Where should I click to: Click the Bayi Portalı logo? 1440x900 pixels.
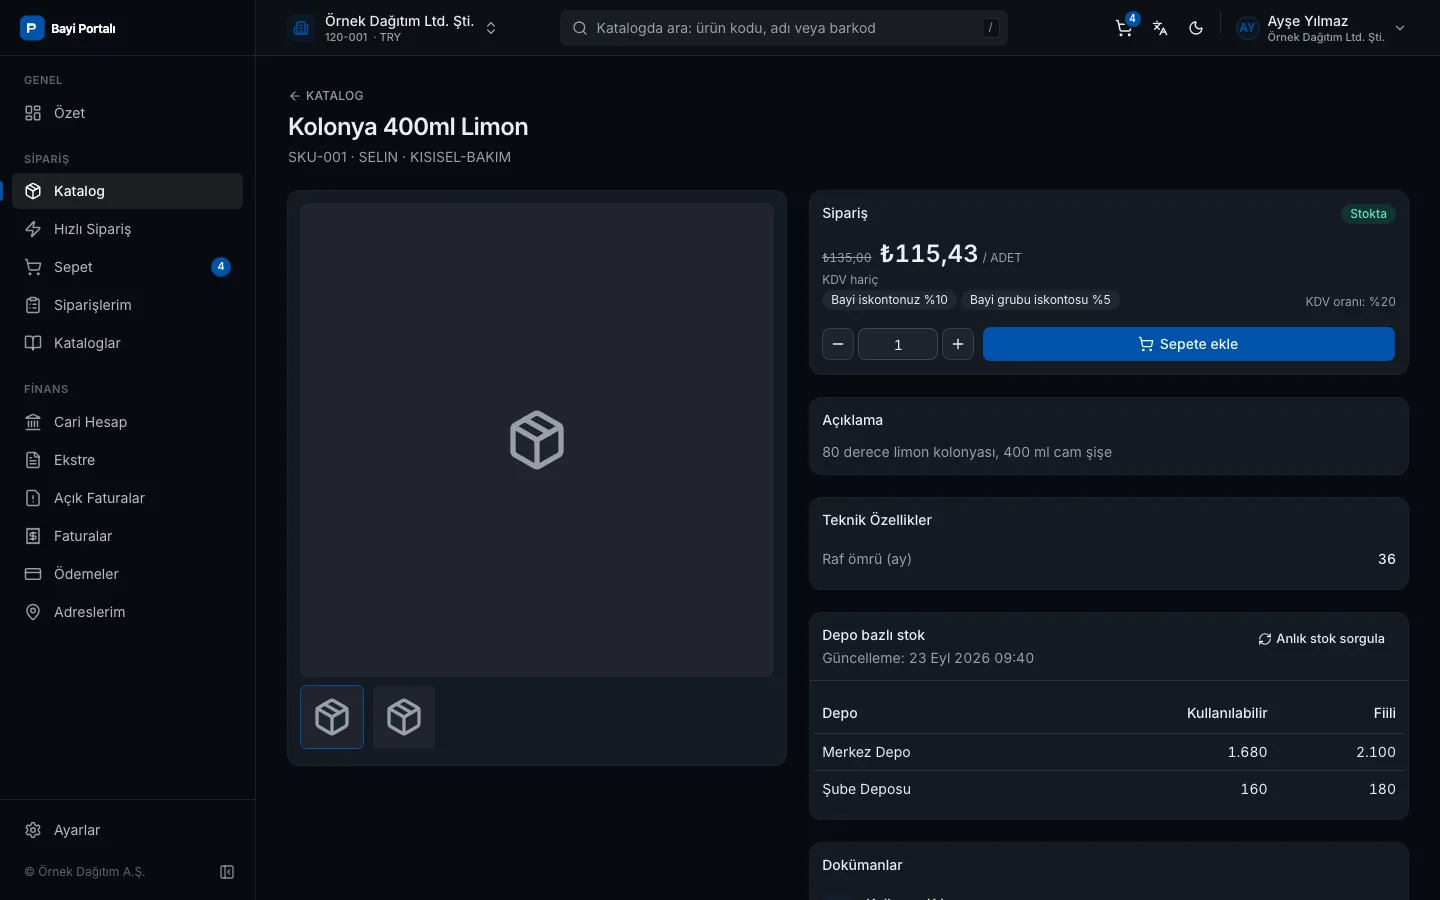click(68, 28)
